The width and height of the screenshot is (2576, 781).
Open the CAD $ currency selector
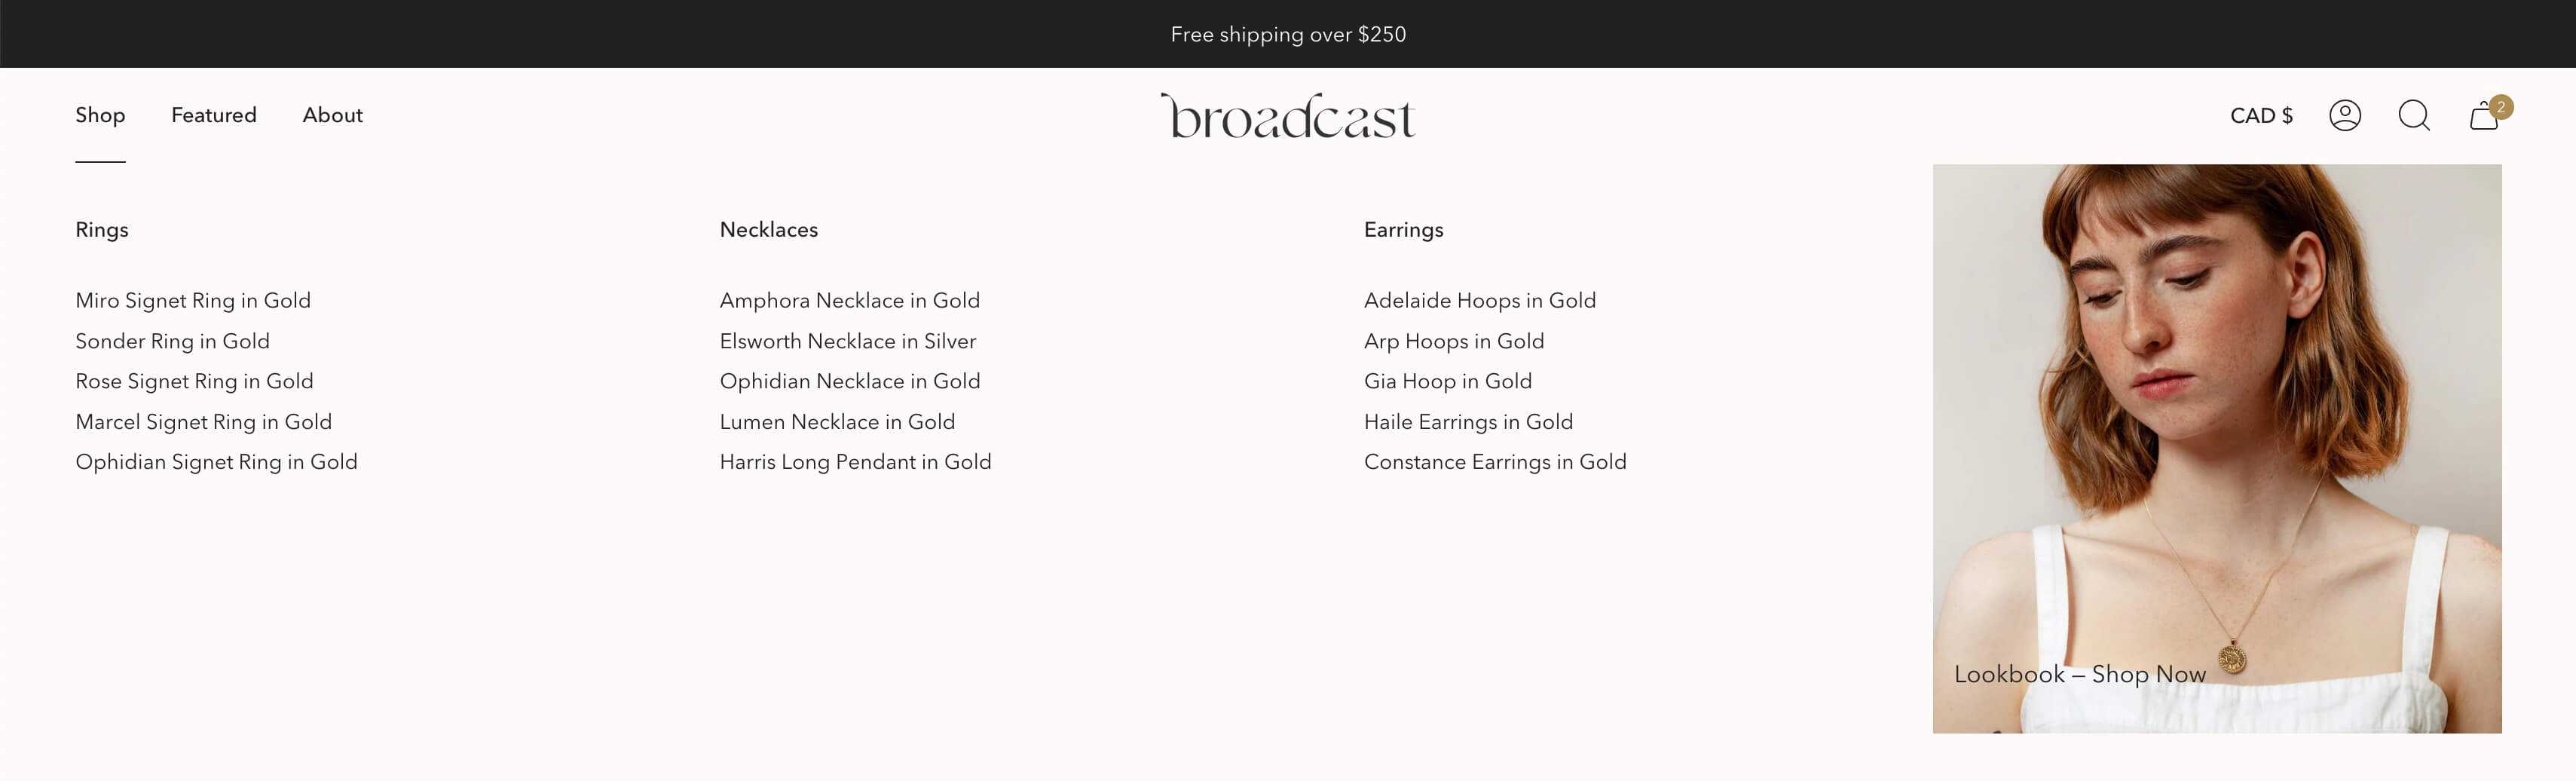[x=2260, y=116]
